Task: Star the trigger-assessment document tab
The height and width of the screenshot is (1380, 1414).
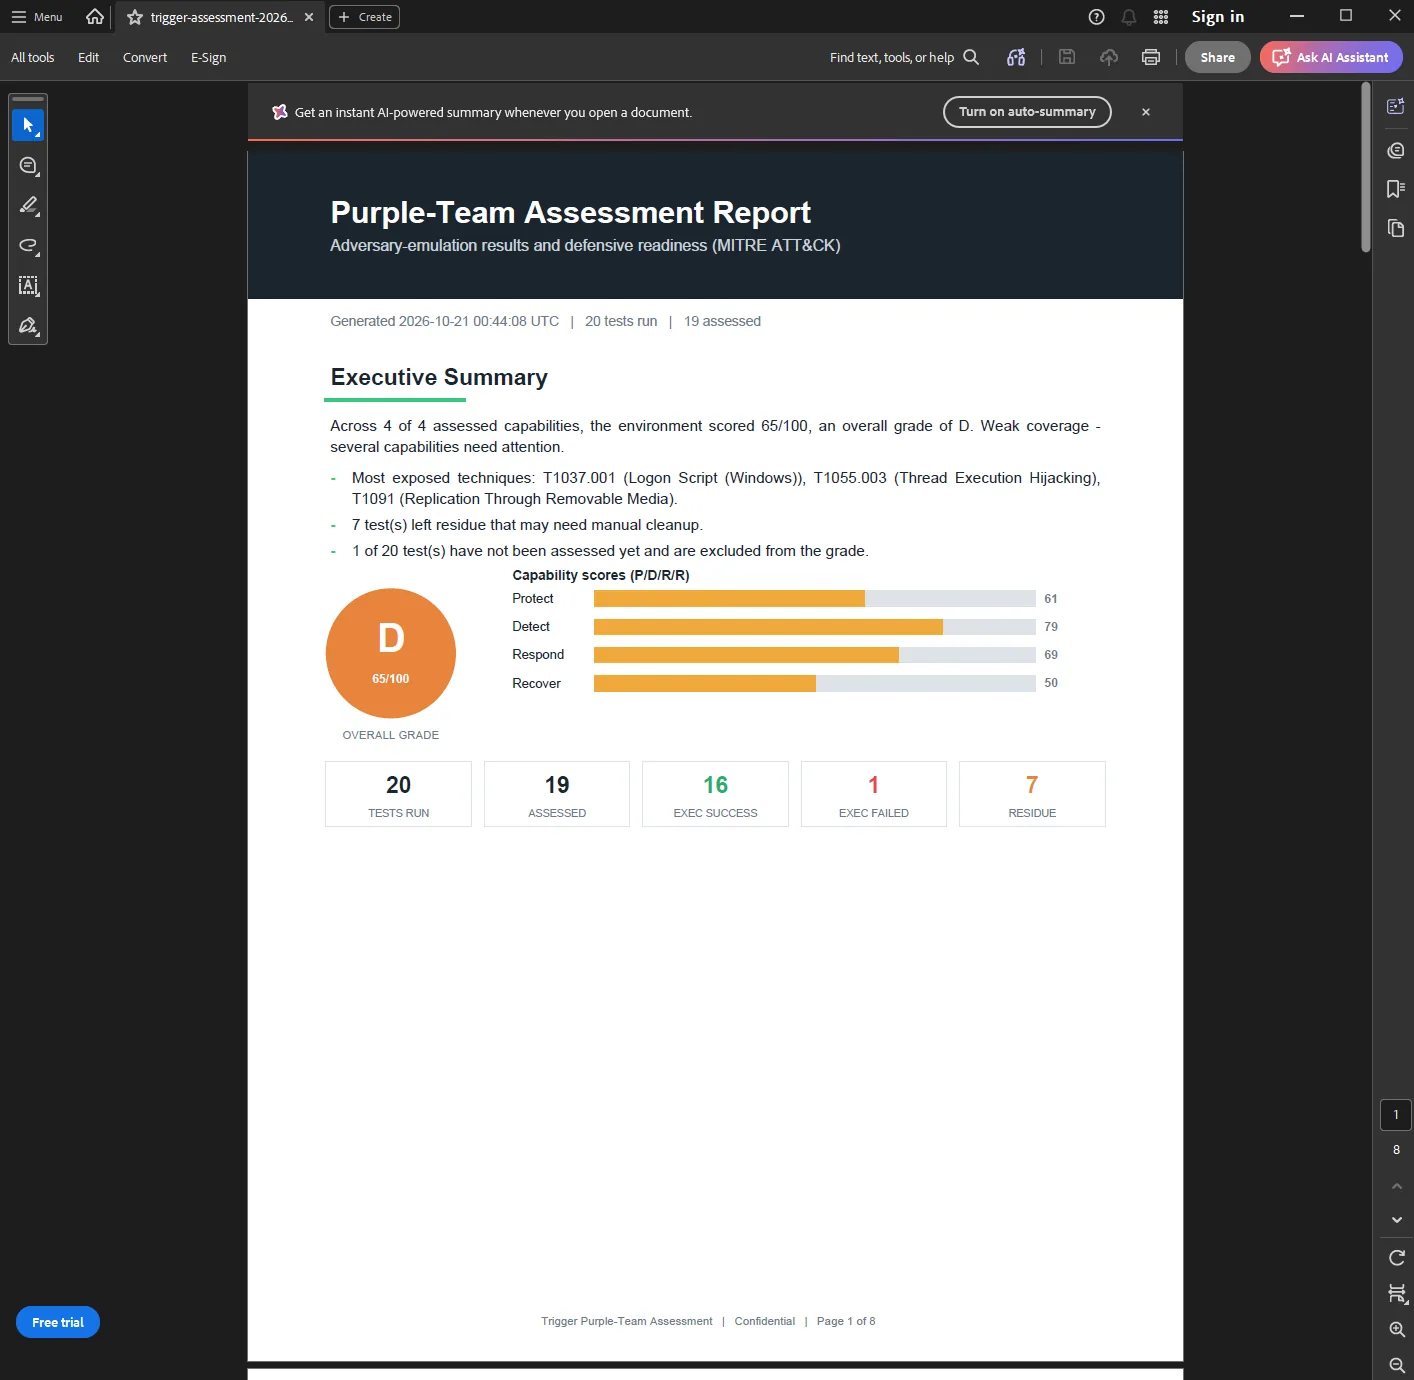Action: click(135, 17)
